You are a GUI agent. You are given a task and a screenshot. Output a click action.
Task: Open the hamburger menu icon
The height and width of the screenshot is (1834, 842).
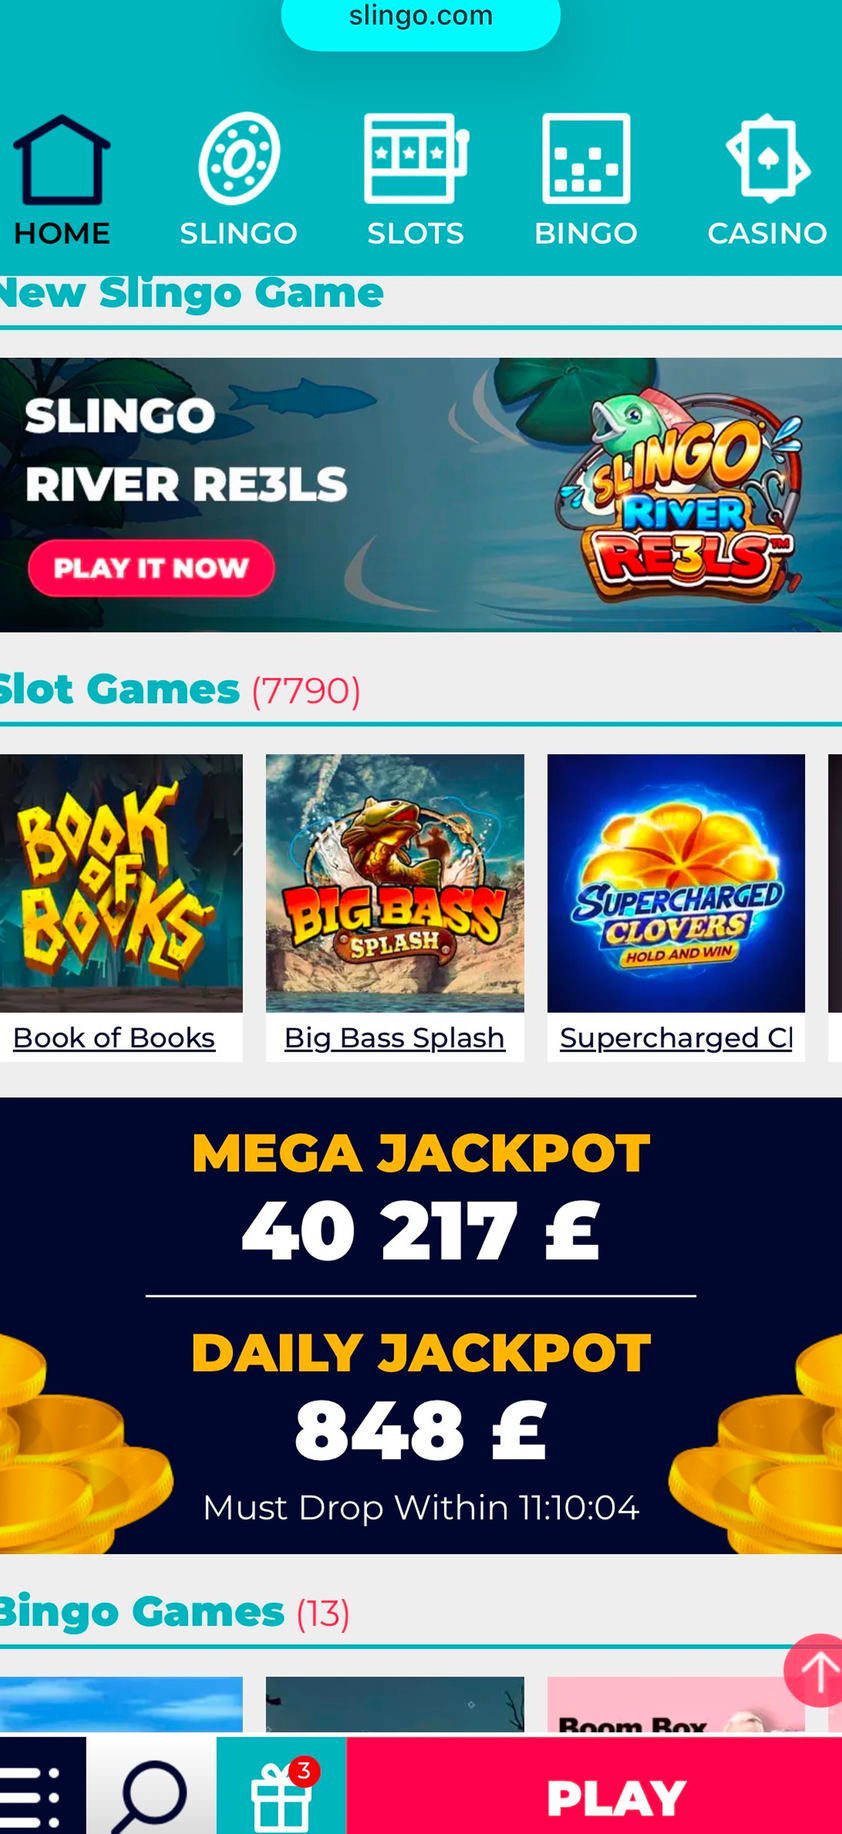pyautogui.click(x=33, y=1795)
